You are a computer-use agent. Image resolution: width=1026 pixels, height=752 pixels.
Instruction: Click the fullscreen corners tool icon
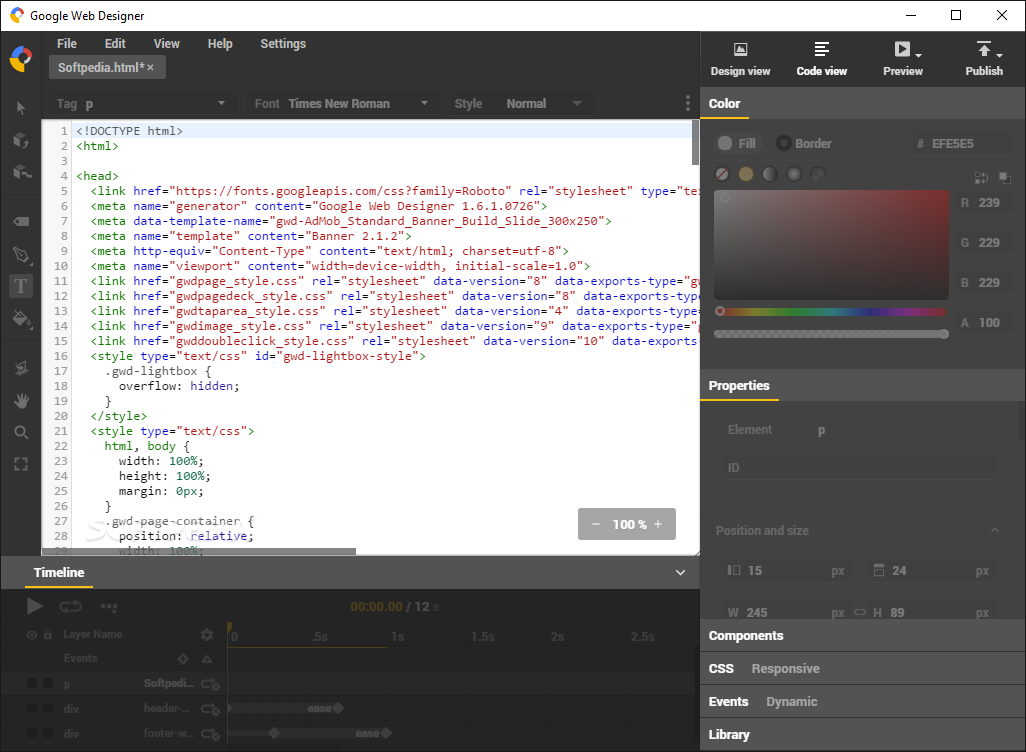21,464
